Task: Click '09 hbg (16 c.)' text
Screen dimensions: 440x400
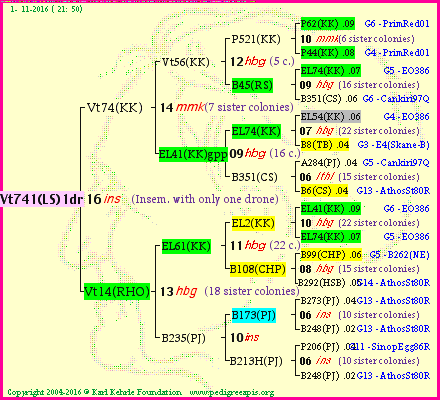Action: [265, 153]
